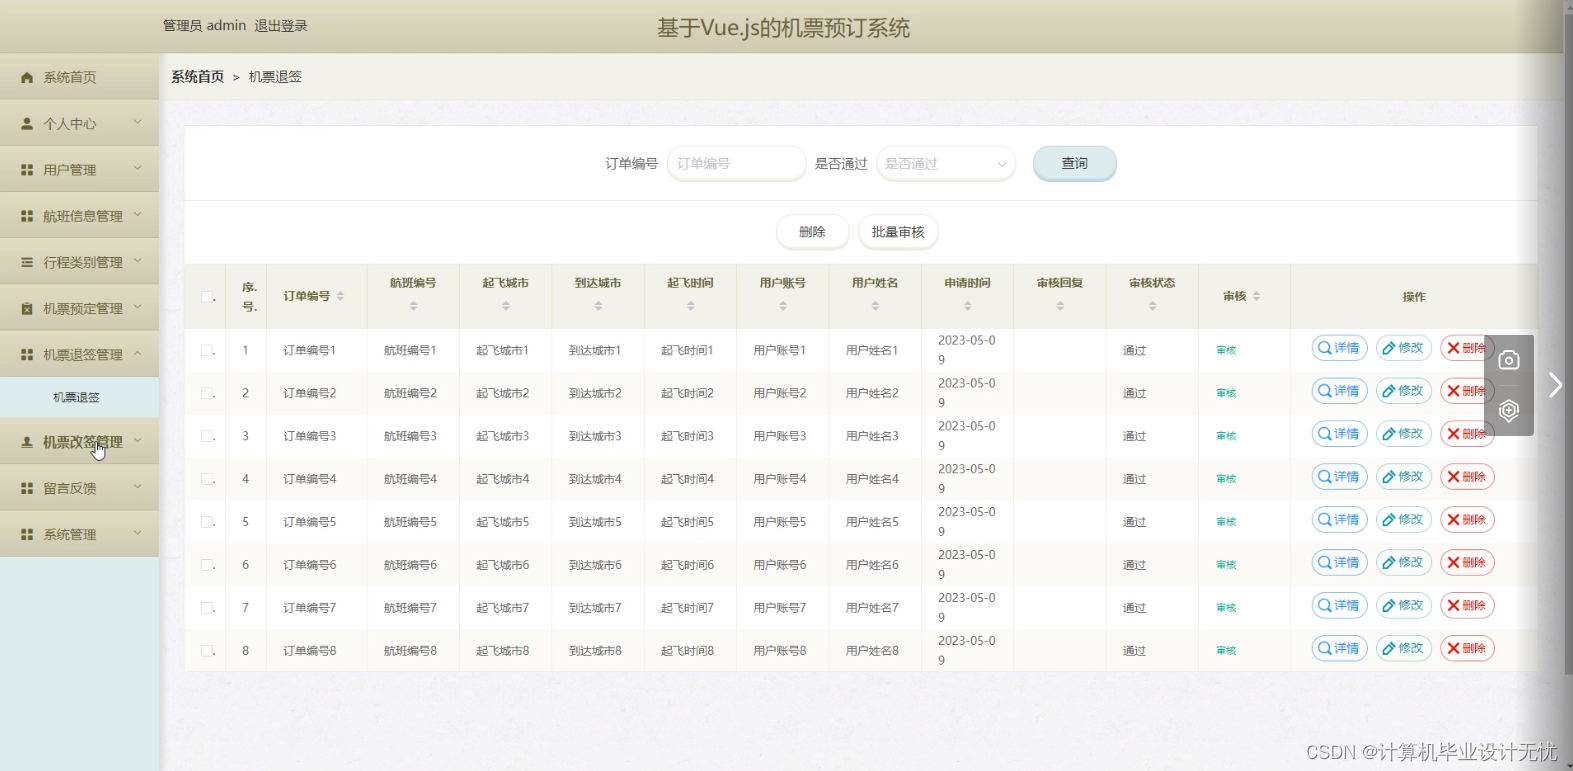The image size is (1573, 771).
Task: Click the list icon beside 行程类别管理
Action: coord(27,262)
